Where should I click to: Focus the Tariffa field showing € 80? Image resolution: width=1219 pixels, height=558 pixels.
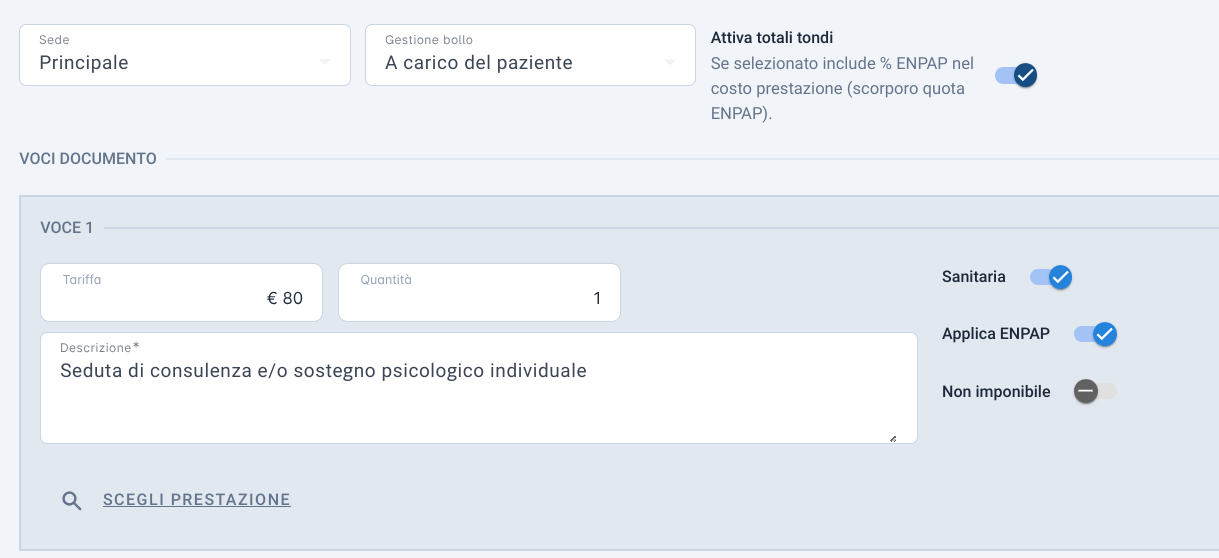click(x=181, y=292)
